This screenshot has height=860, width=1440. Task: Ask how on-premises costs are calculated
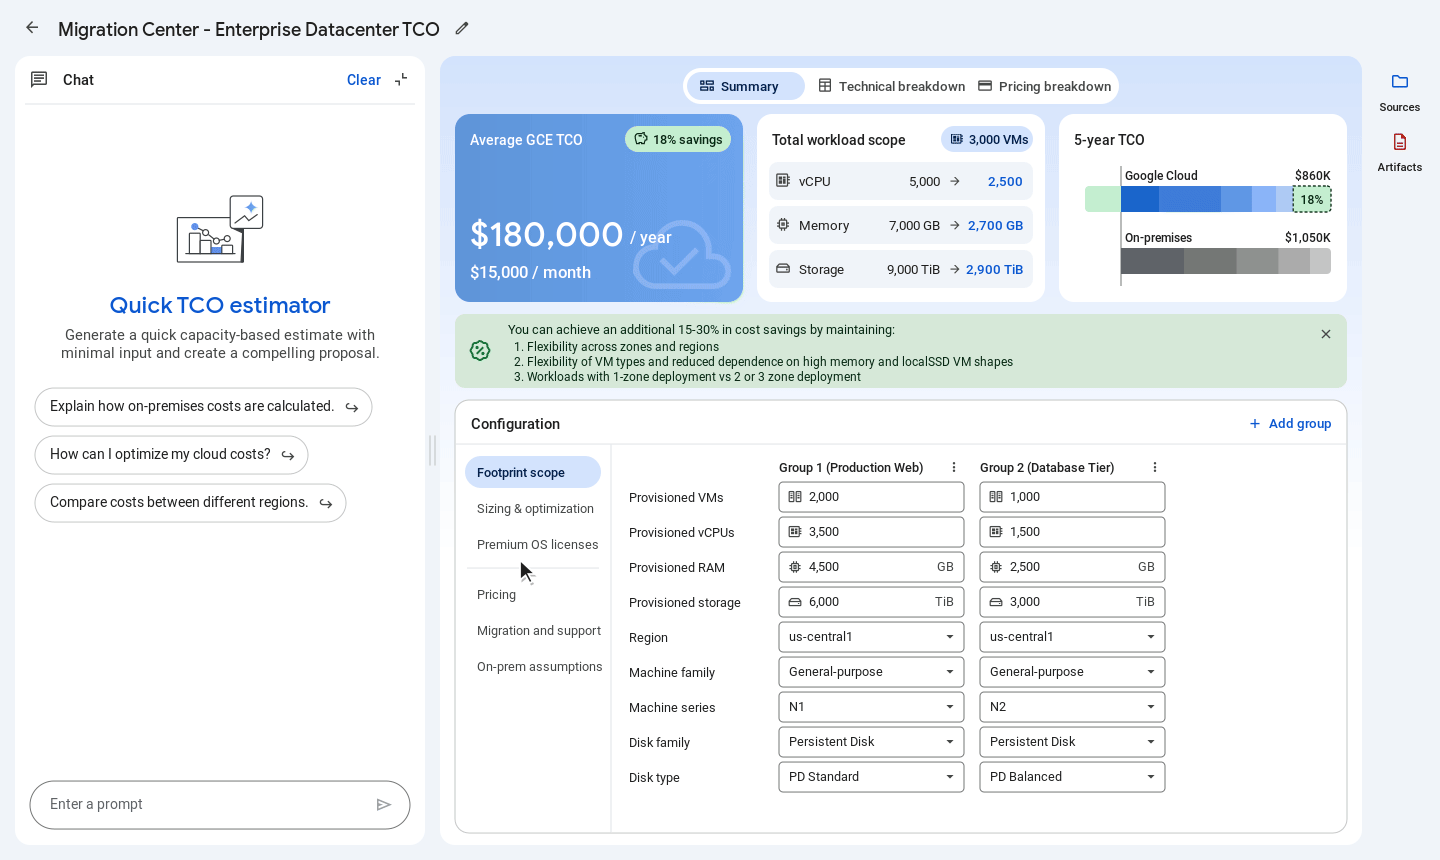tap(203, 406)
